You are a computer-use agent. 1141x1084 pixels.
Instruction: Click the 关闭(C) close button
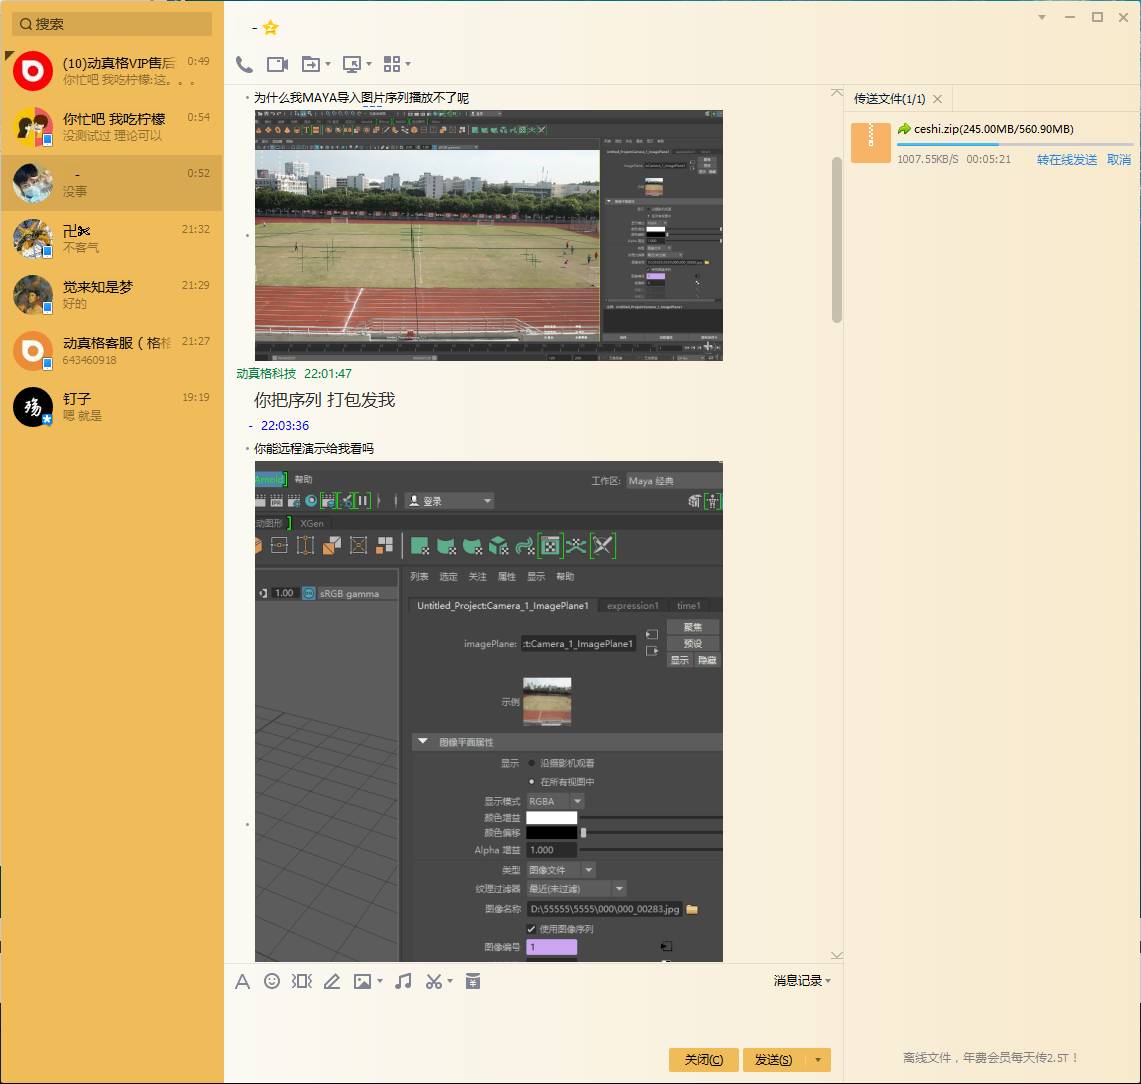(704, 1060)
